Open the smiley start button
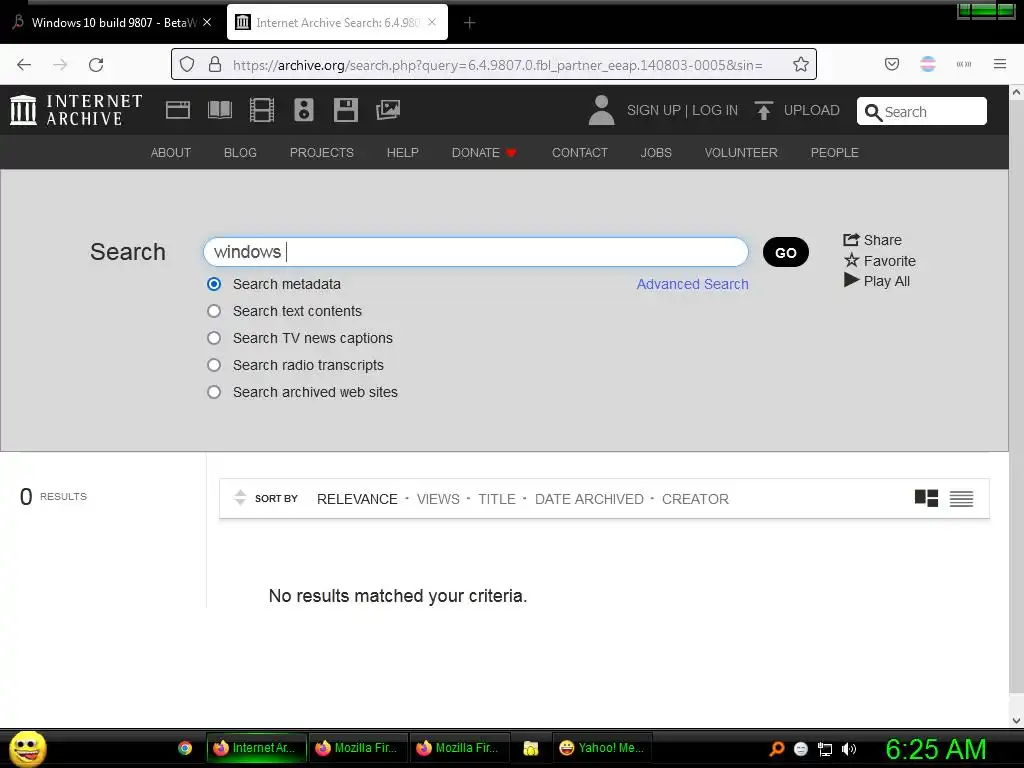The height and width of the screenshot is (768, 1024). [x=27, y=748]
